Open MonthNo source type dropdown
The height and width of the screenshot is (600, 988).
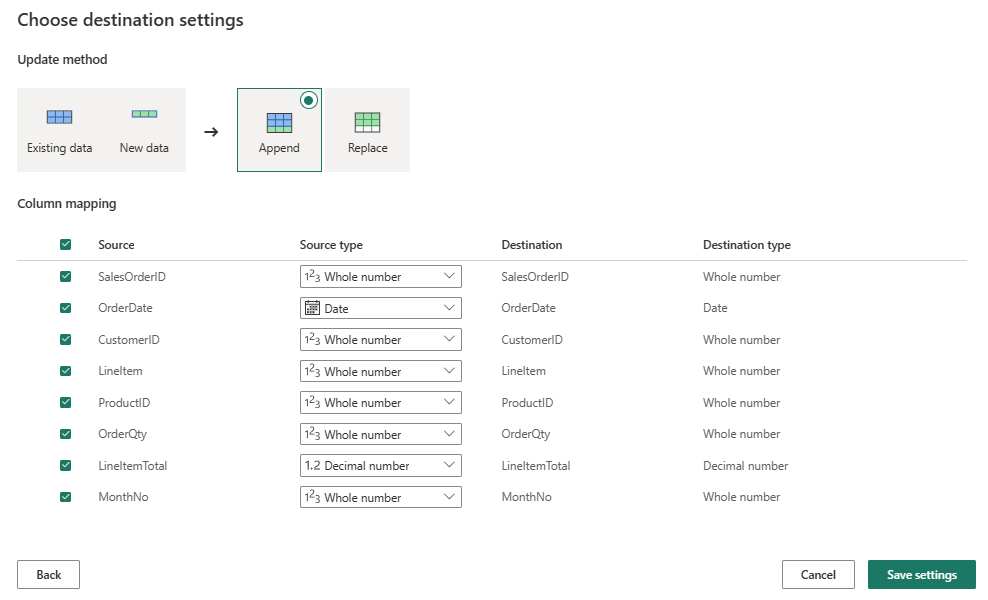[x=381, y=497]
